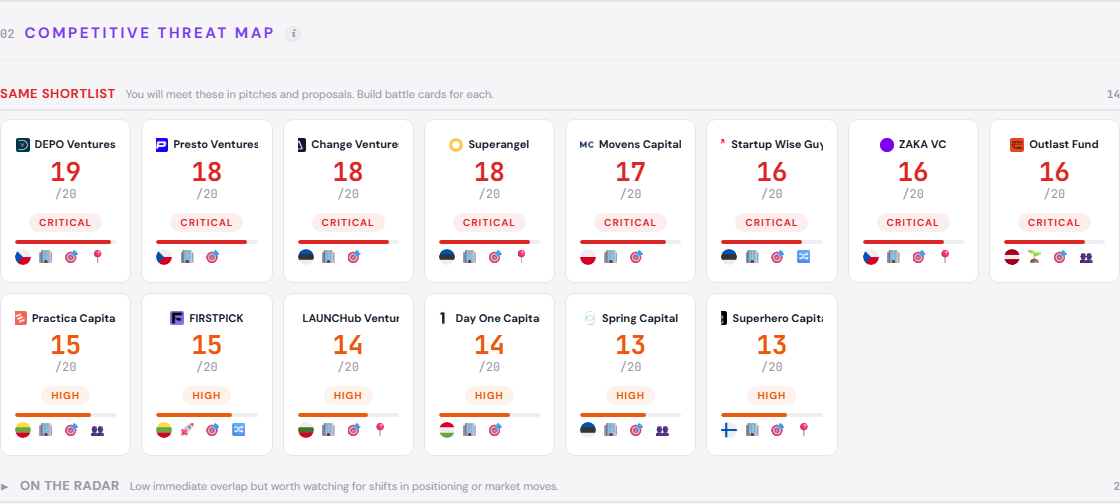Click the building icon on Presto Ventures card
The image size is (1120, 504).
pos(187,257)
